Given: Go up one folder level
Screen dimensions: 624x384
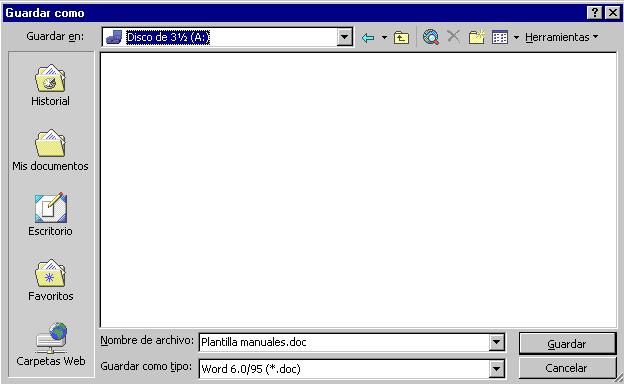Looking at the screenshot, I should [x=401, y=38].
